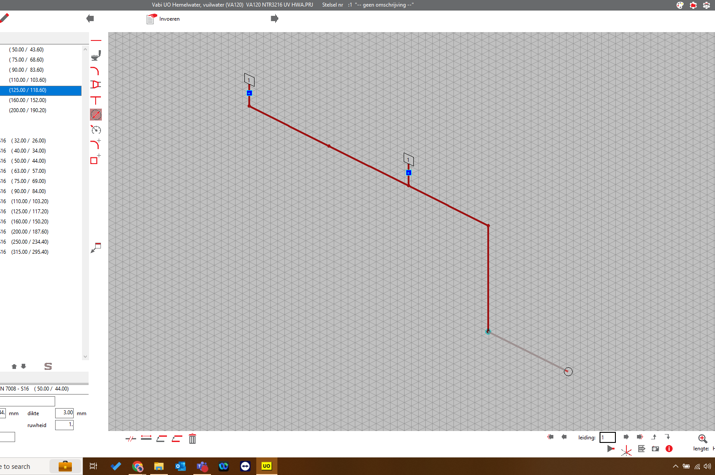The image size is (715, 475).
Task: Click the dikte value field
Action: [x=64, y=412]
